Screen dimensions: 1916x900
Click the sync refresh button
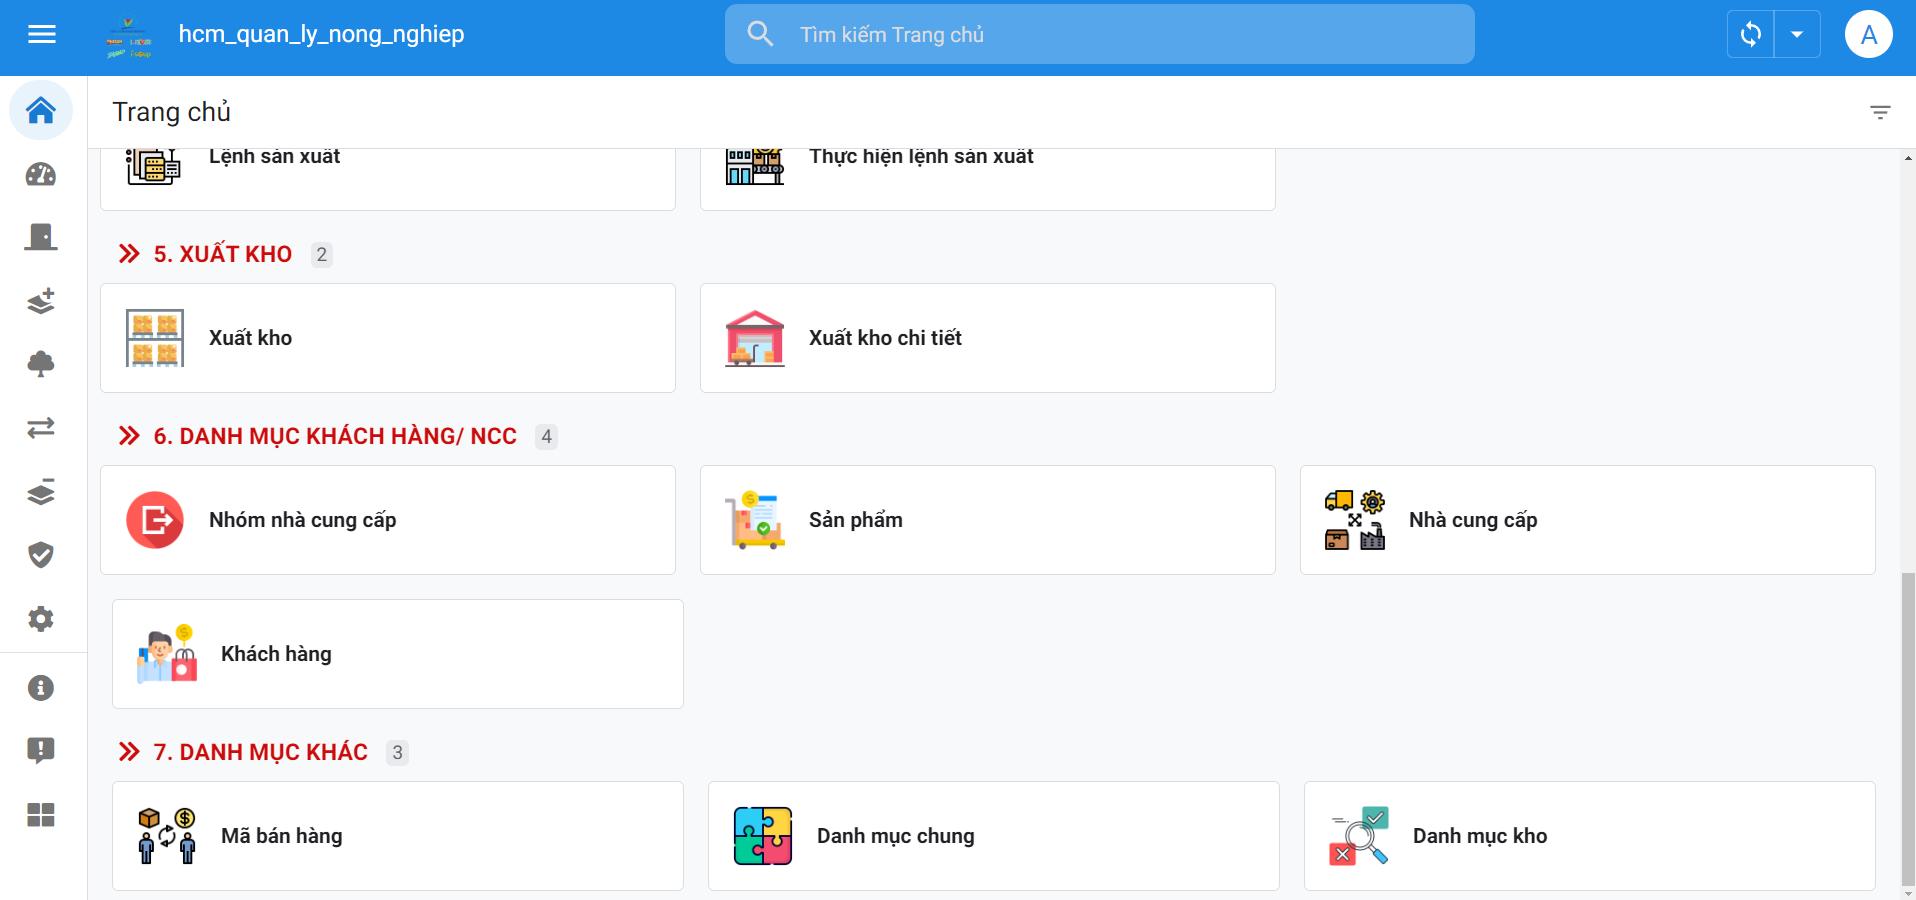click(x=1751, y=35)
